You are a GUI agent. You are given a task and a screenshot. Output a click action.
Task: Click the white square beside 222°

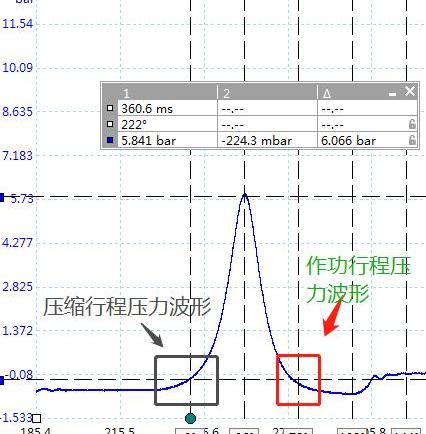click(x=110, y=124)
